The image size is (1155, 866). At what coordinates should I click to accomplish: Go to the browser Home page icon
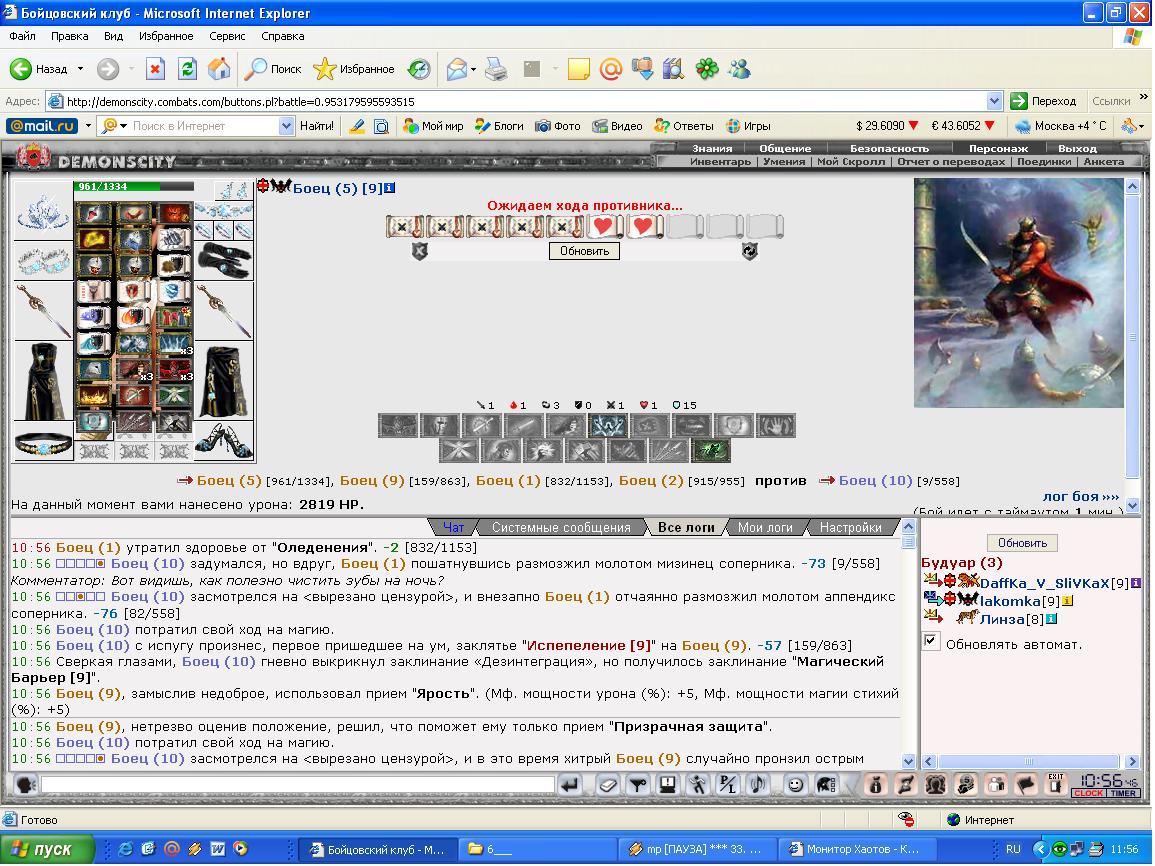point(219,69)
